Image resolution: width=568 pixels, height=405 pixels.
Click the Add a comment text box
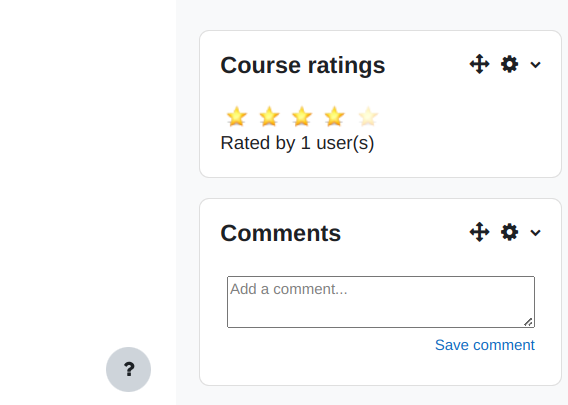(x=381, y=302)
